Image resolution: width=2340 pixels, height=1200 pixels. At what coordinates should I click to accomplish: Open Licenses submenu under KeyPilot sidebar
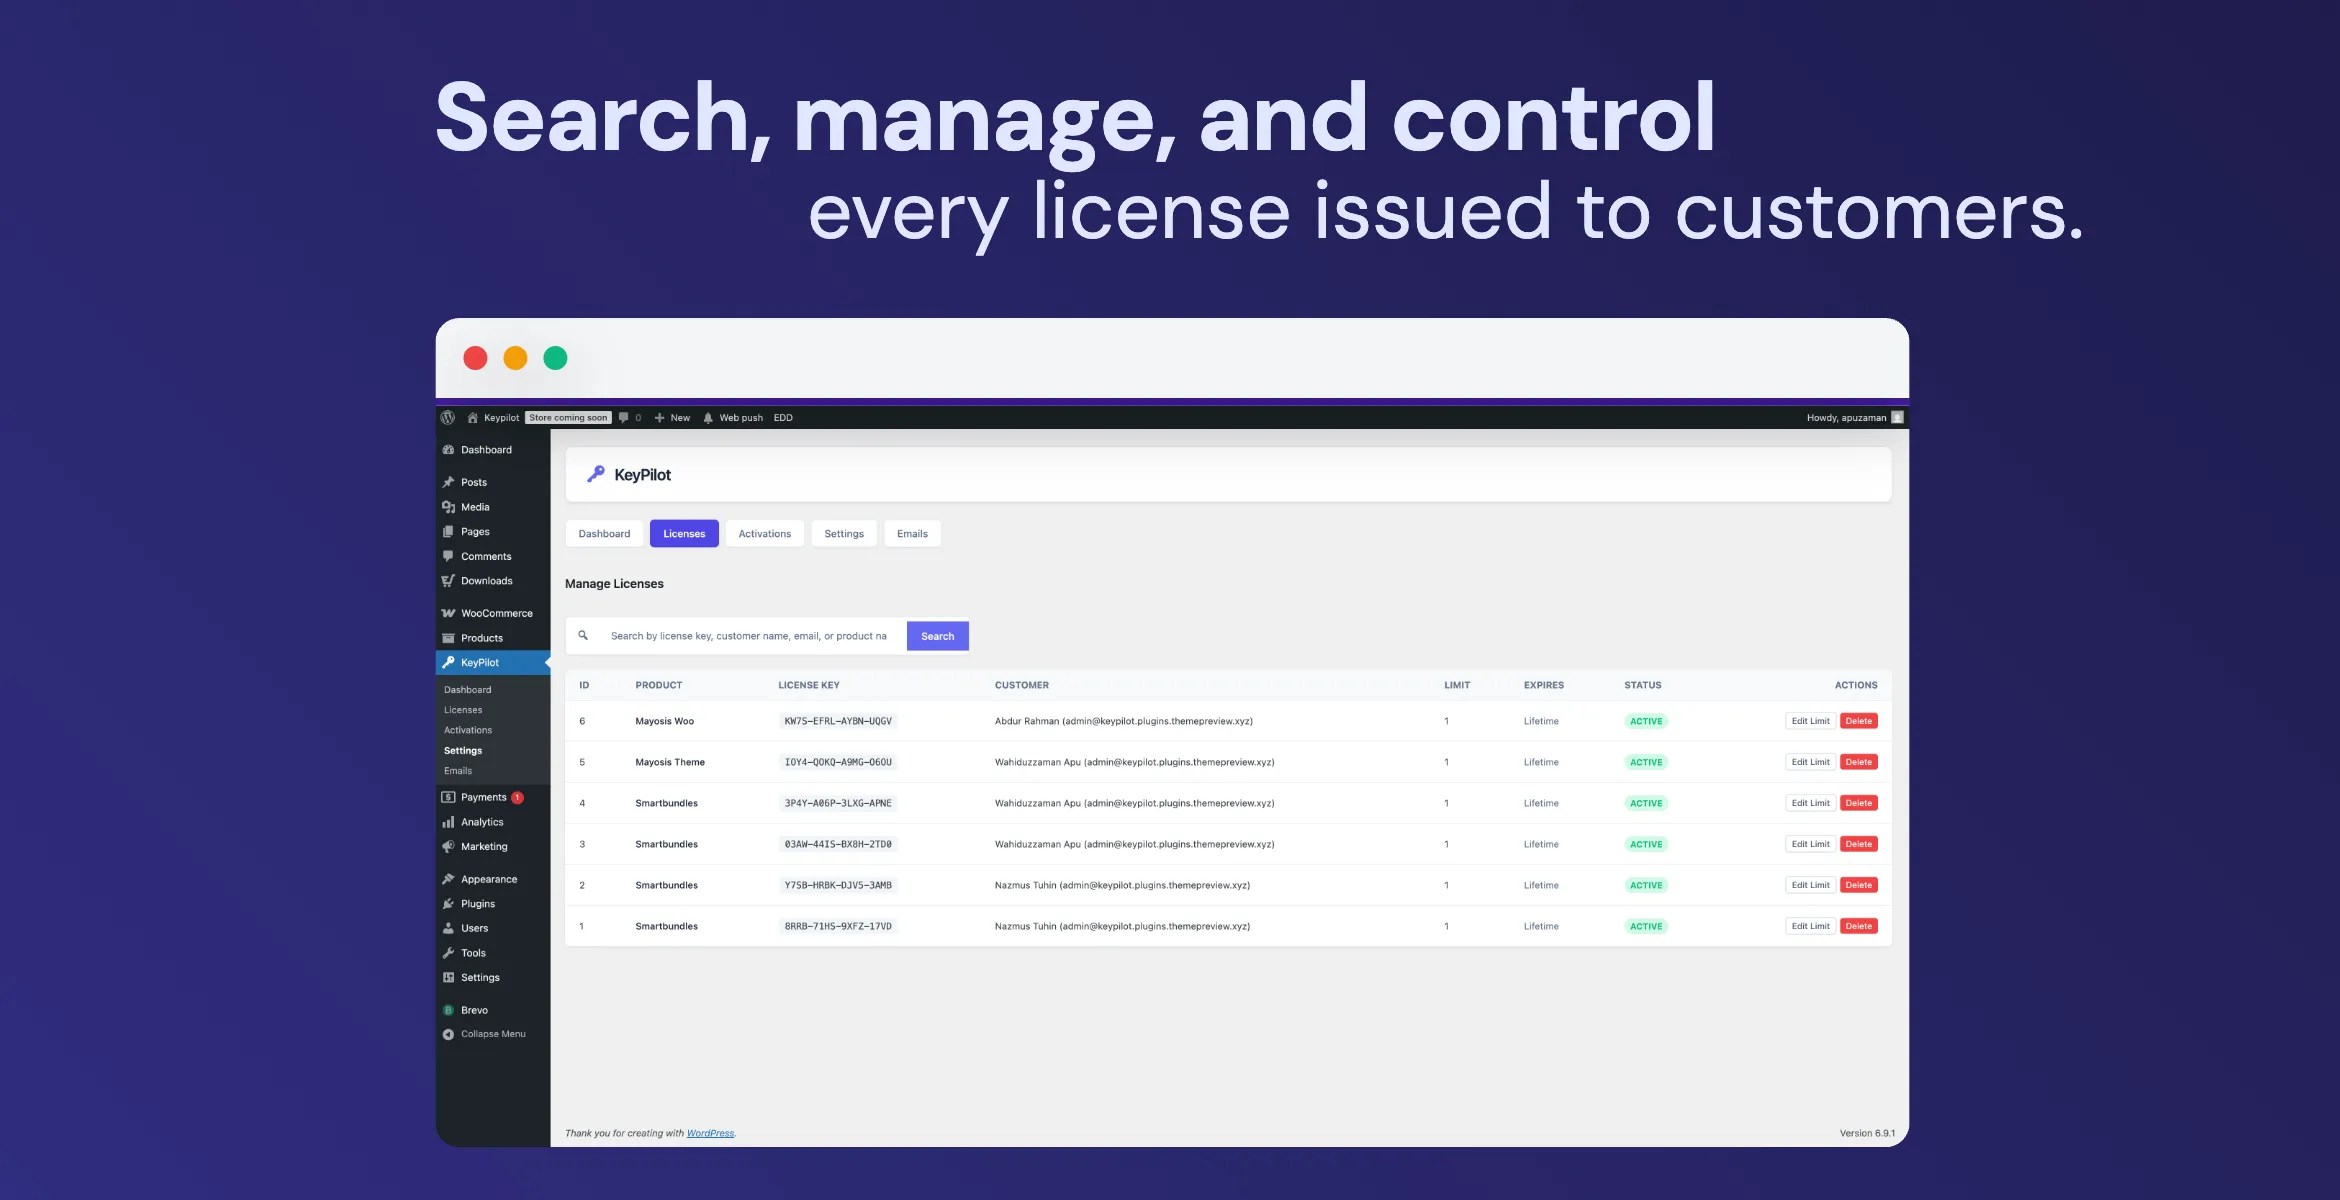[x=463, y=710]
